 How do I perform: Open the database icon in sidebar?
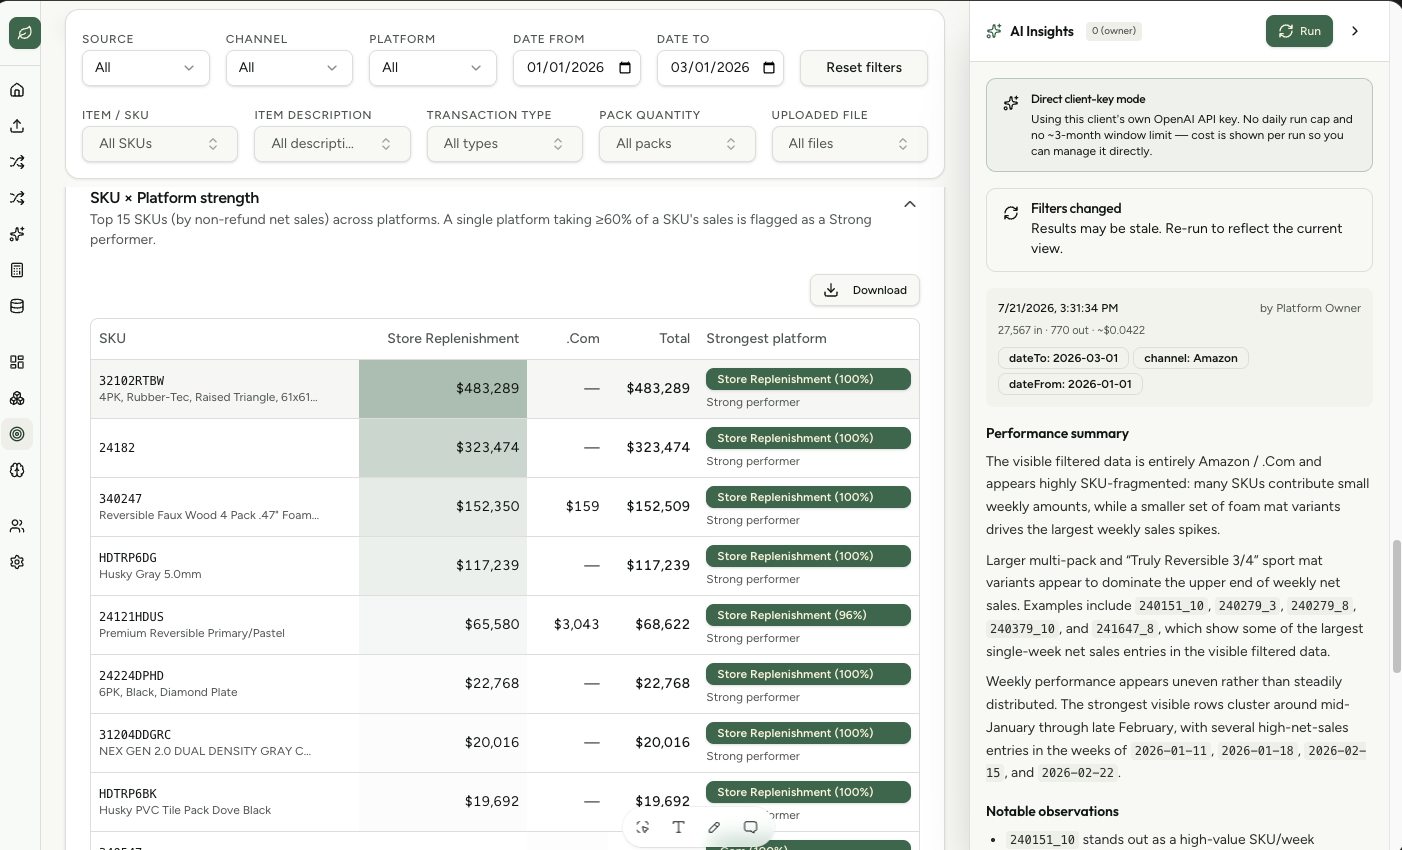tap(17, 306)
